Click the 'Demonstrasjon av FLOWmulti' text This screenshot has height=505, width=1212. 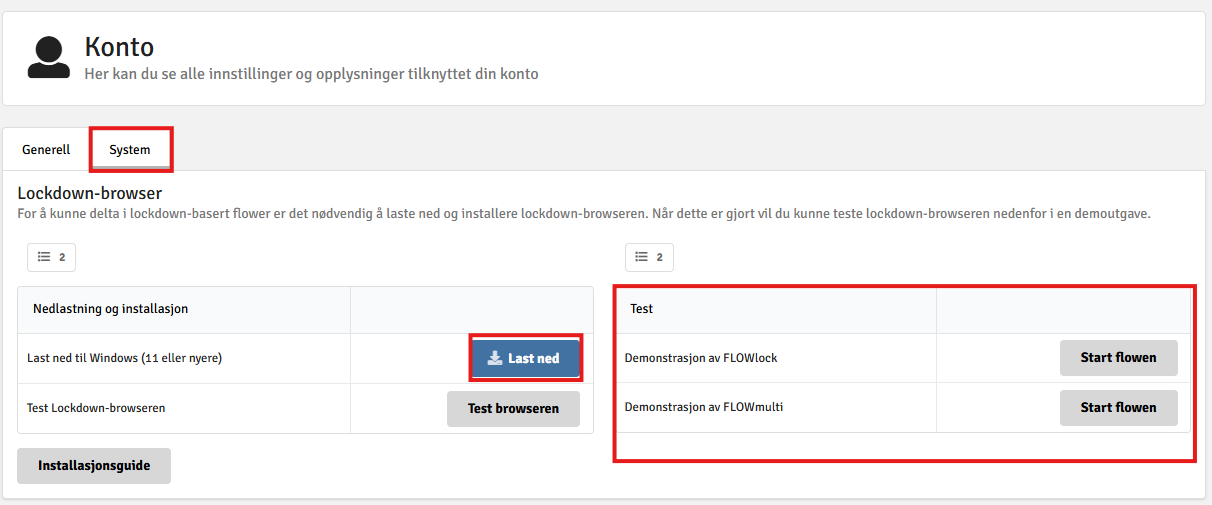[x=704, y=407]
